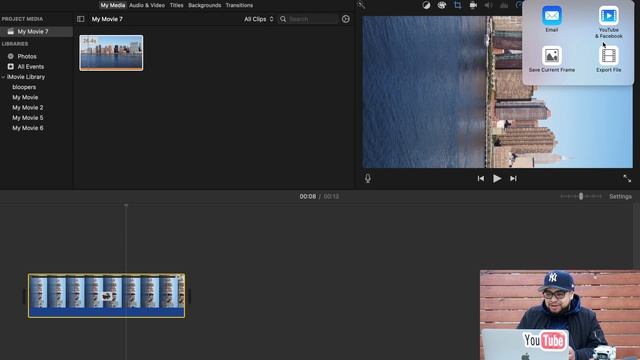The height and width of the screenshot is (360, 640).
Task: Select the Photos library
Action: coord(27,56)
